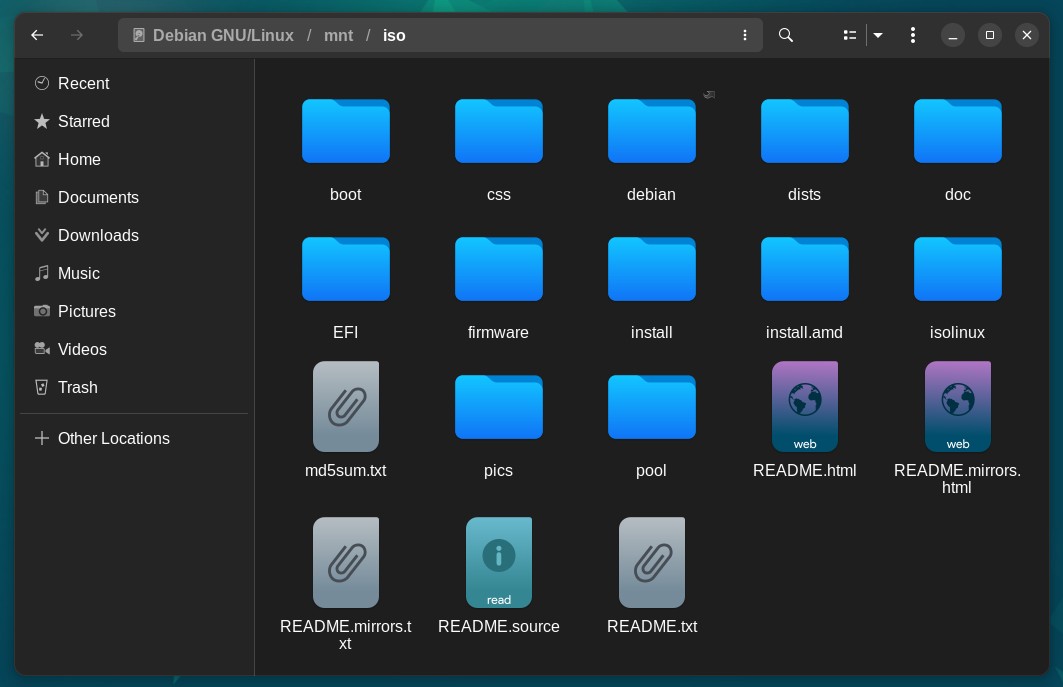Select the README.mirrors.html file icon

[958, 406]
